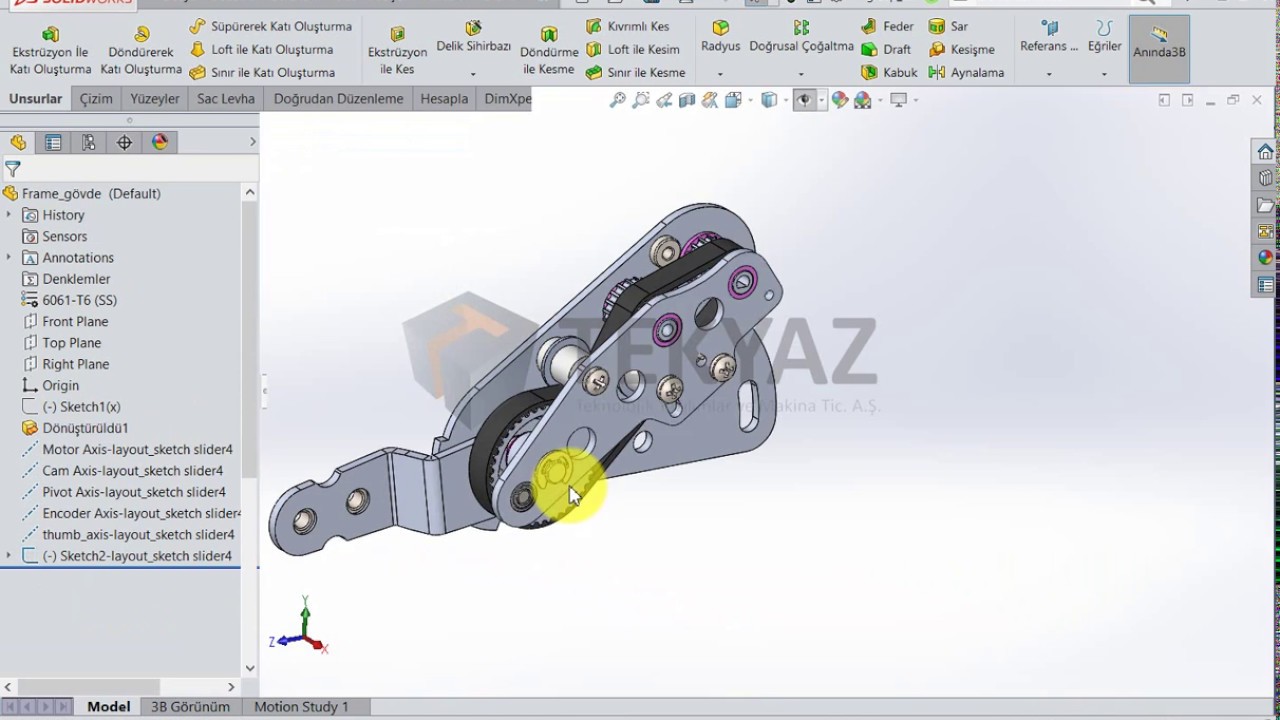This screenshot has width=1280, height=720.
Task: Expand the Sketch2-layout_sketch slider4 node
Action: click(9, 555)
